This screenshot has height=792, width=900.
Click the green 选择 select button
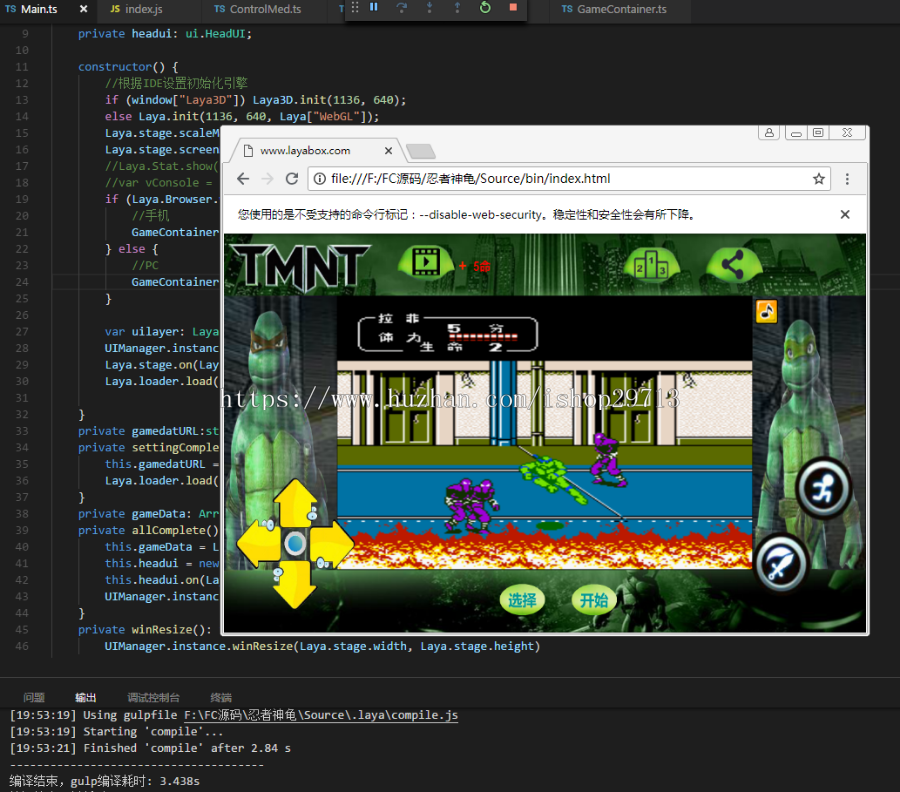[522, 600]
